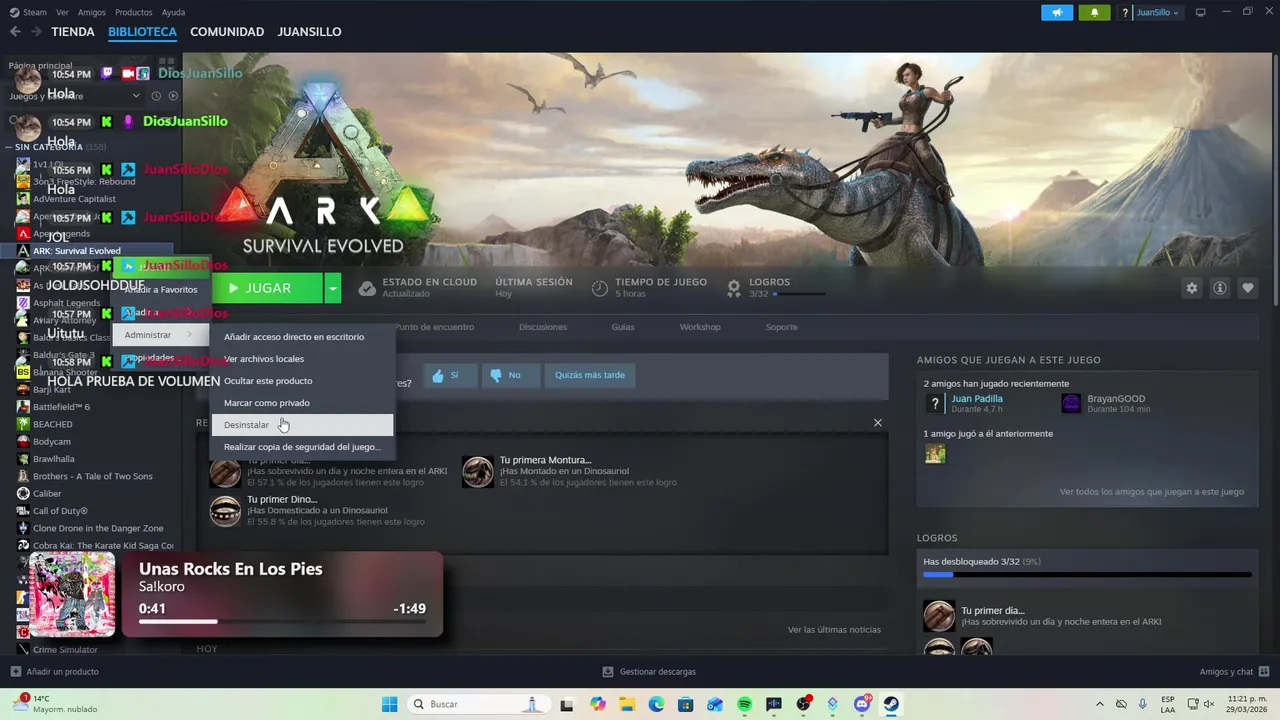Select Crime Simulator in the library list

[x=65, y=650]
